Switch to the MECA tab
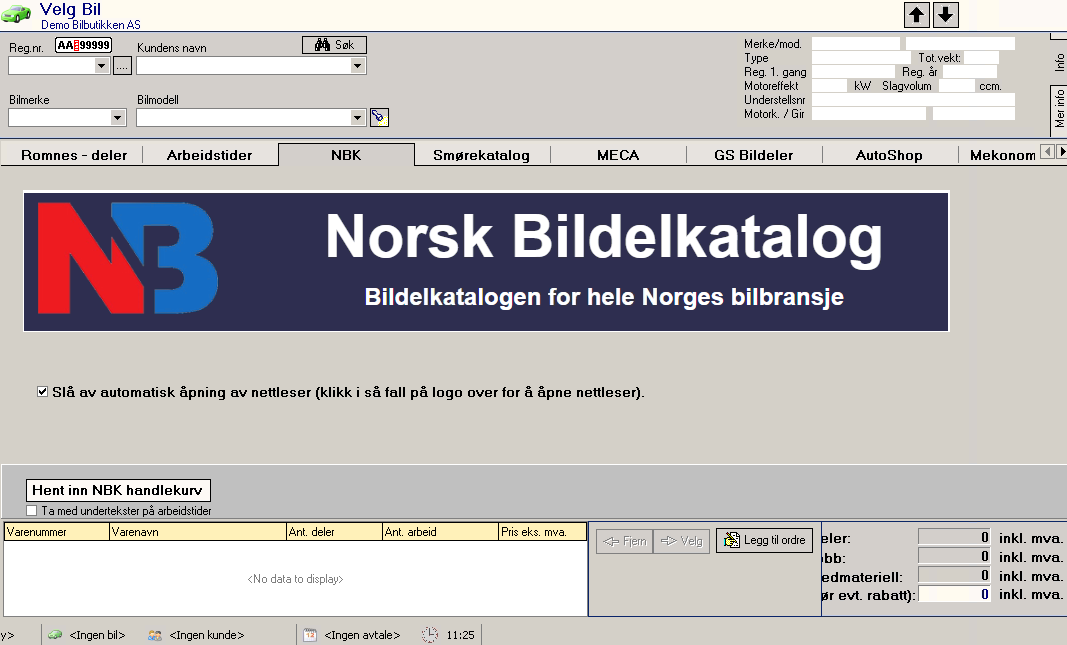1067x645 pixels. tap(618, 155)
